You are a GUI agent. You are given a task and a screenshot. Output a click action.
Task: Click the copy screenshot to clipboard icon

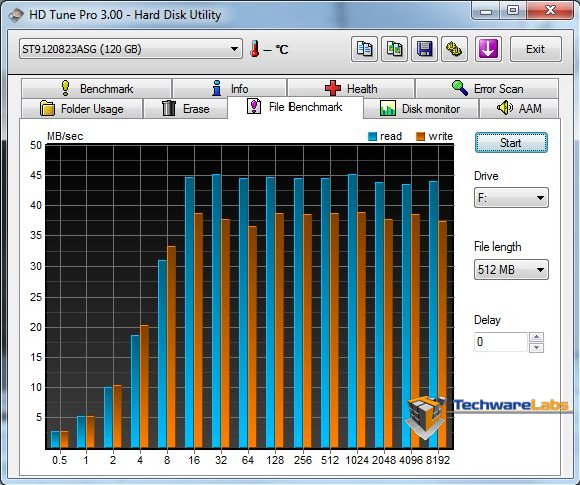[394, 49]
